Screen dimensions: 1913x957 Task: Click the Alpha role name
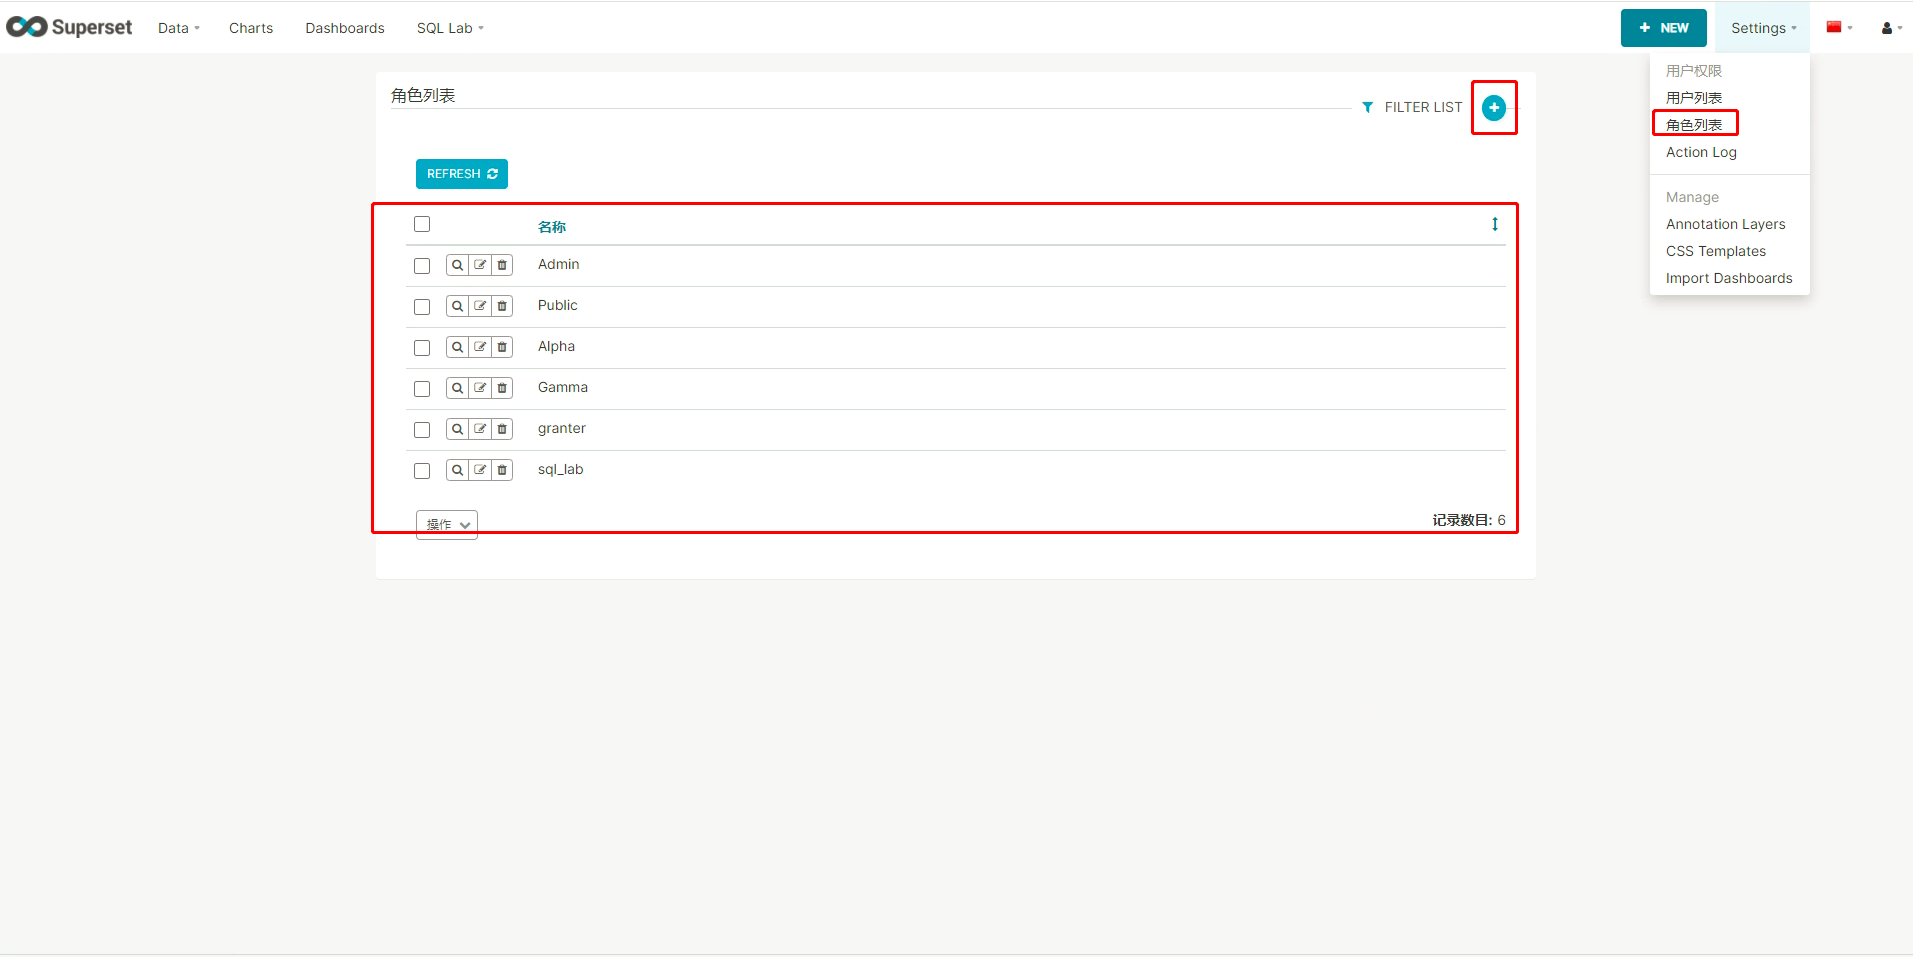coord(556,346)
